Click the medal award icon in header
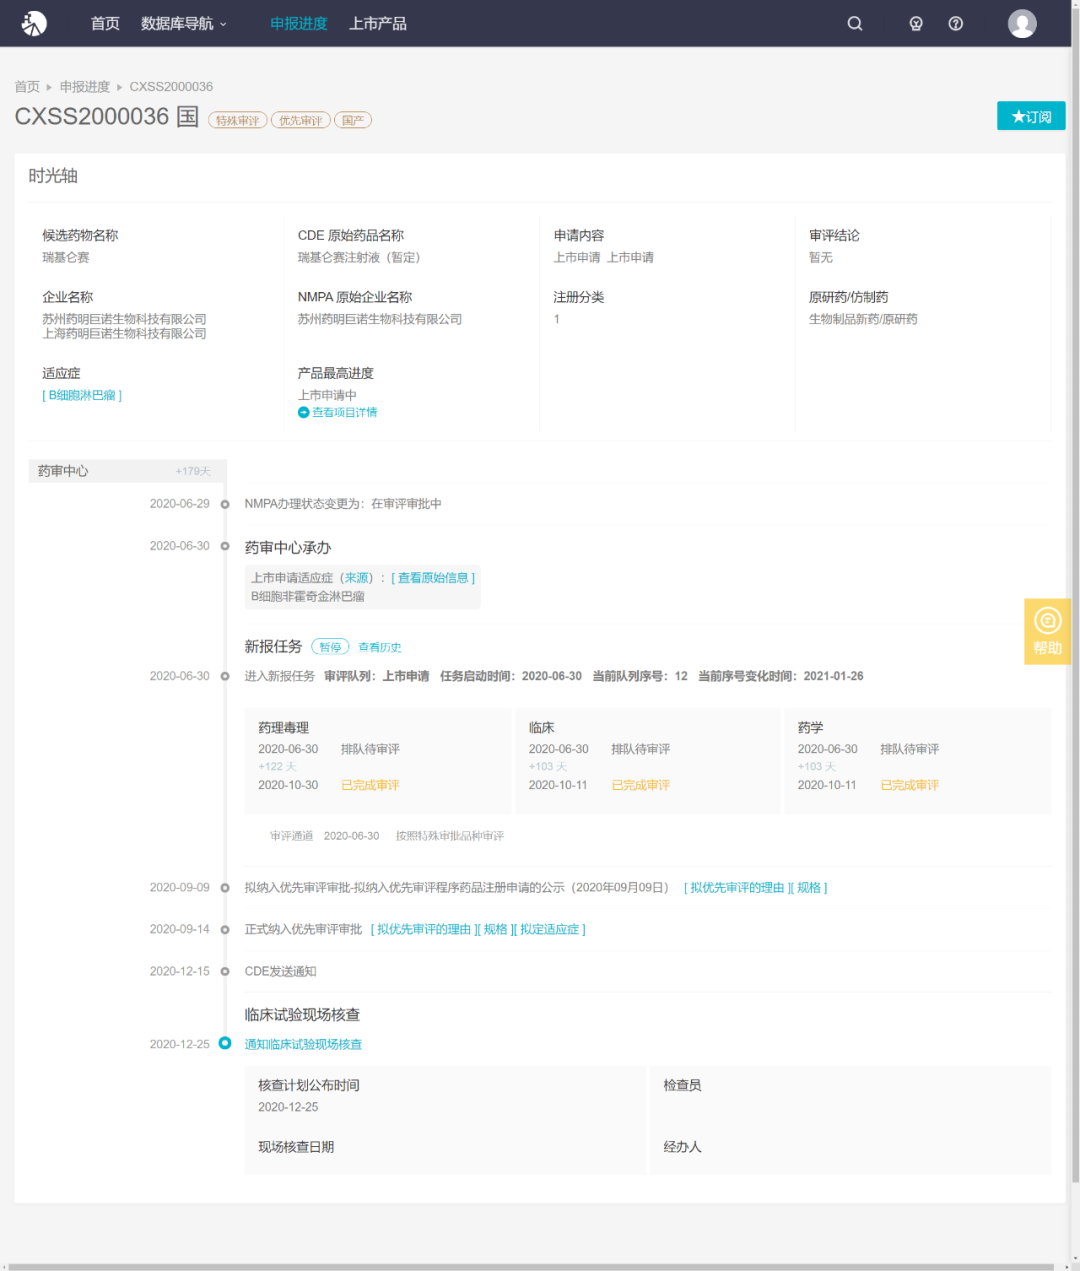Screen dimensions: 1080x1271 click(x=916, y=23)
